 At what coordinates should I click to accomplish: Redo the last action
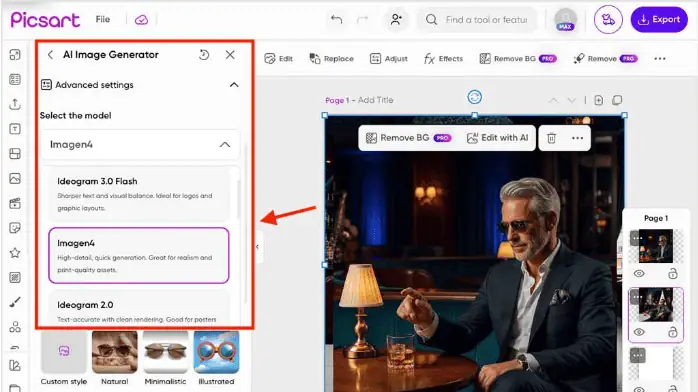363,20
